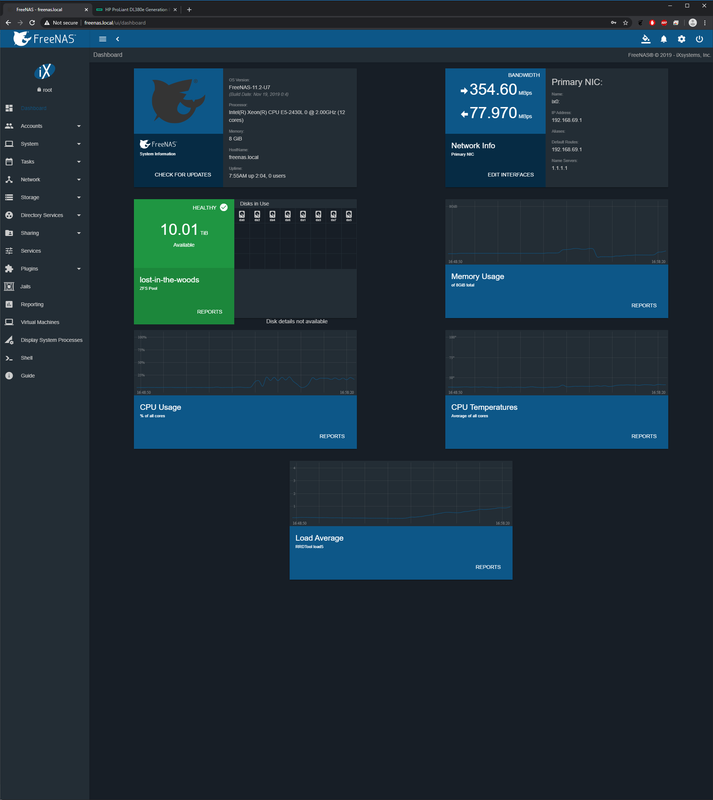The width and height of the screenshot is (713, 800).
Task: Click the Virtual Machines monitor icon
Action: coord(9,322)
